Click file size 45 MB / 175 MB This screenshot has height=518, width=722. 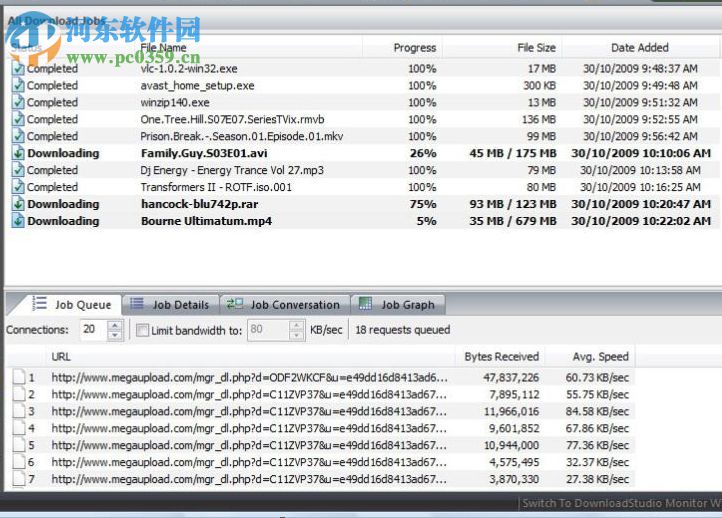click(513, 153)
